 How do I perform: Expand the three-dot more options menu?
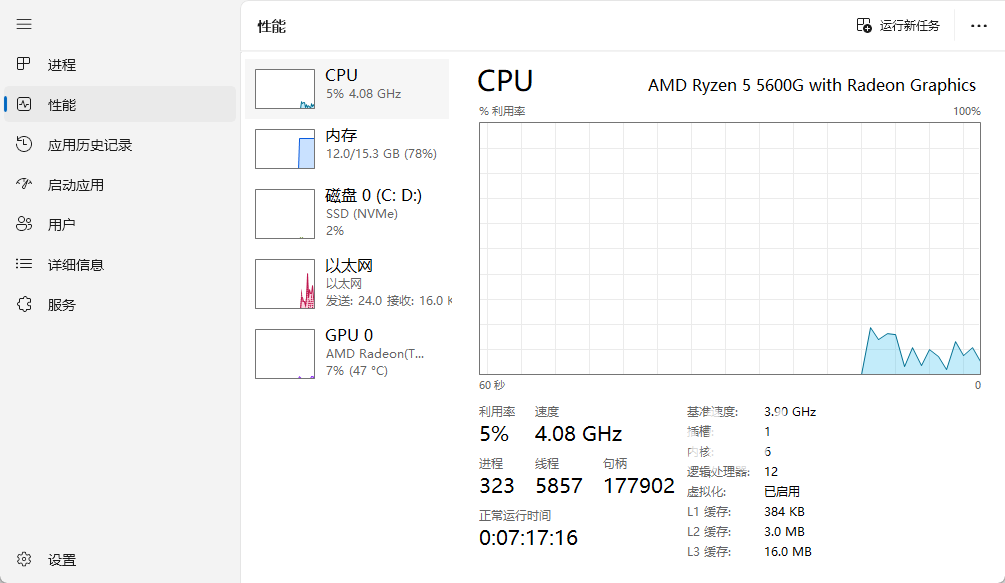click(x=978, y=26)
